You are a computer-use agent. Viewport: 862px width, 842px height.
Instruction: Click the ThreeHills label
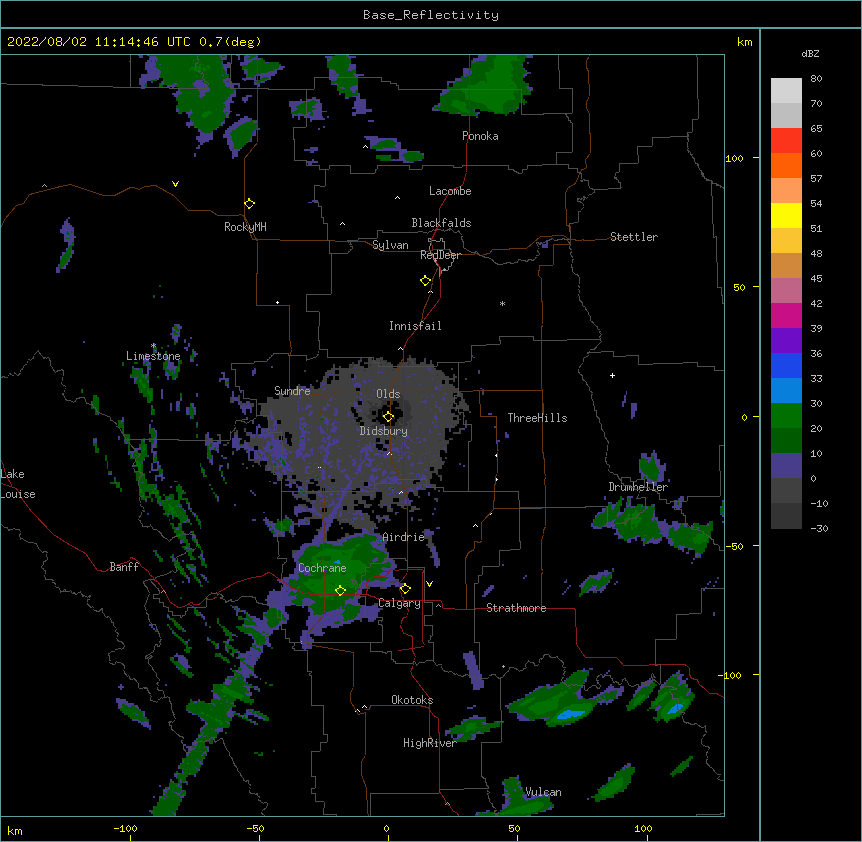coord(537,418)
